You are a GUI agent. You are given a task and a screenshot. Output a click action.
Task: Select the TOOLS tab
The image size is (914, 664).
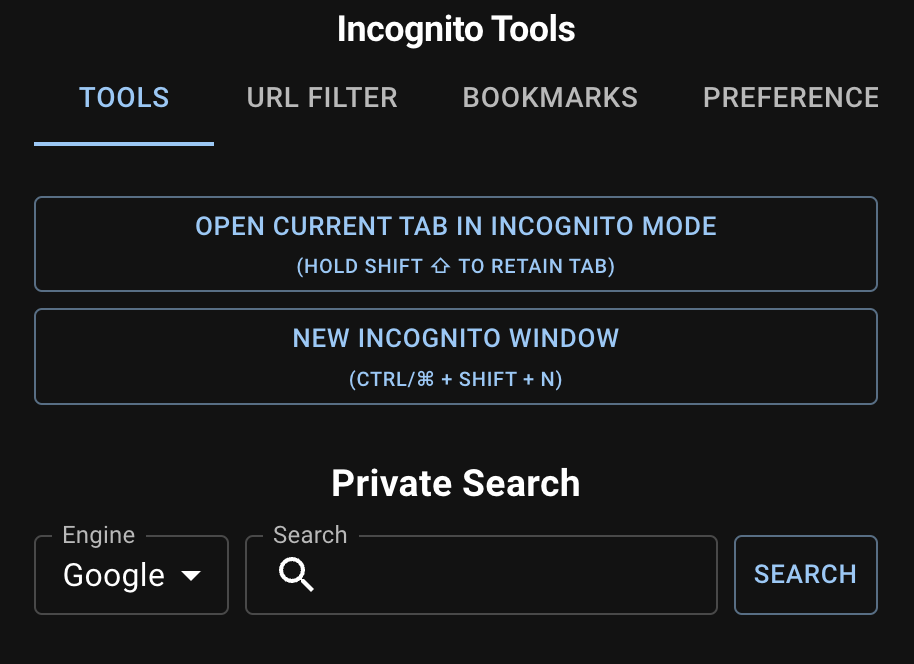(x=123, y=97)
